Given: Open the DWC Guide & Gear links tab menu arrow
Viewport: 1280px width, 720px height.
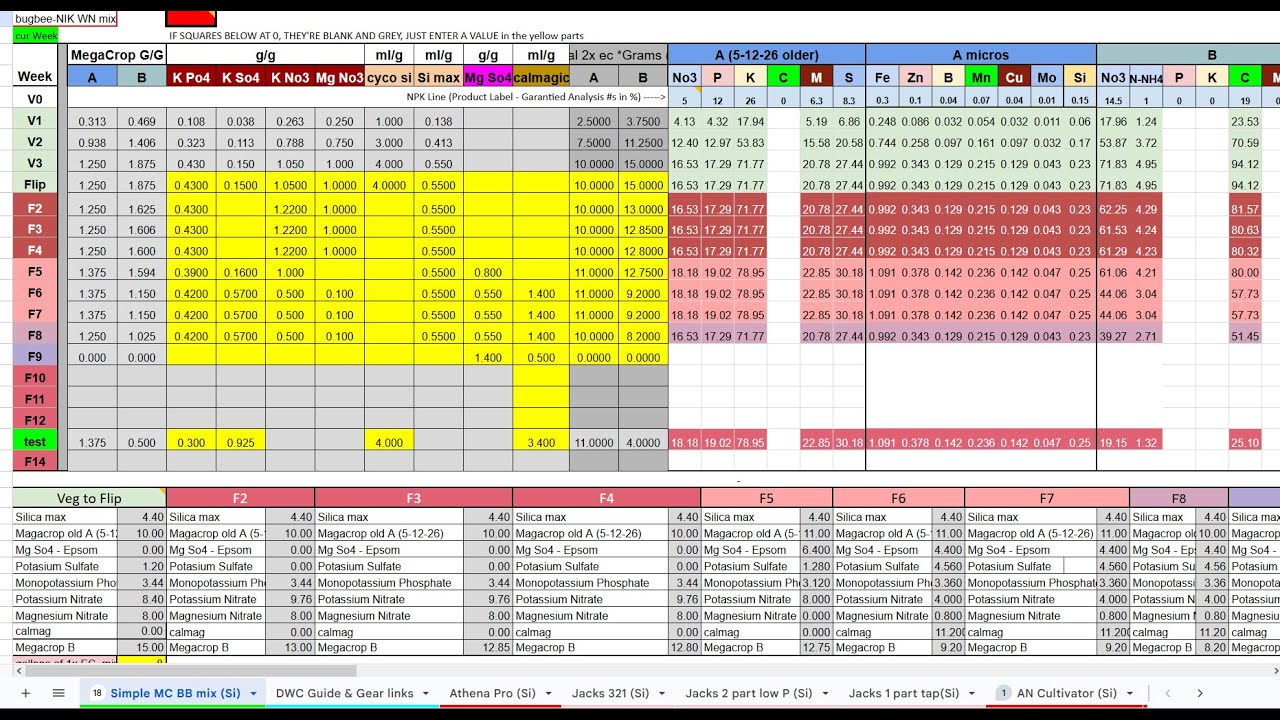Looking at the screenshot, I should click(427, 693).
